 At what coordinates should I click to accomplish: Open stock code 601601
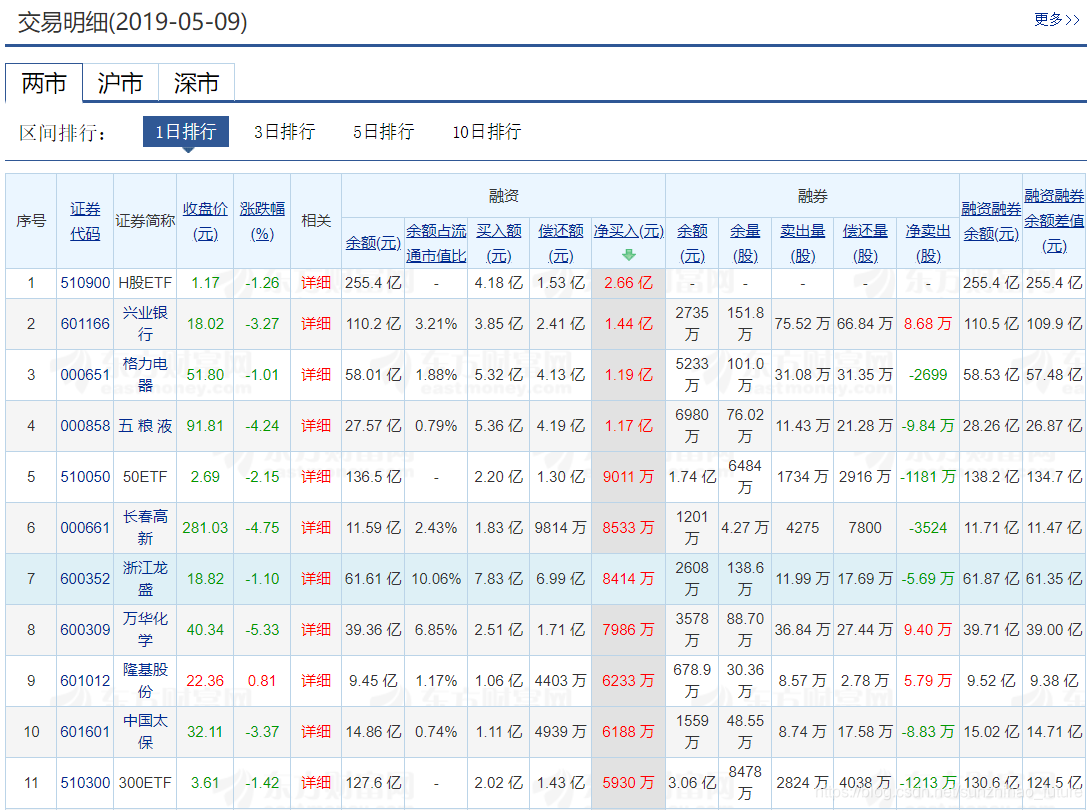(85, 732)
